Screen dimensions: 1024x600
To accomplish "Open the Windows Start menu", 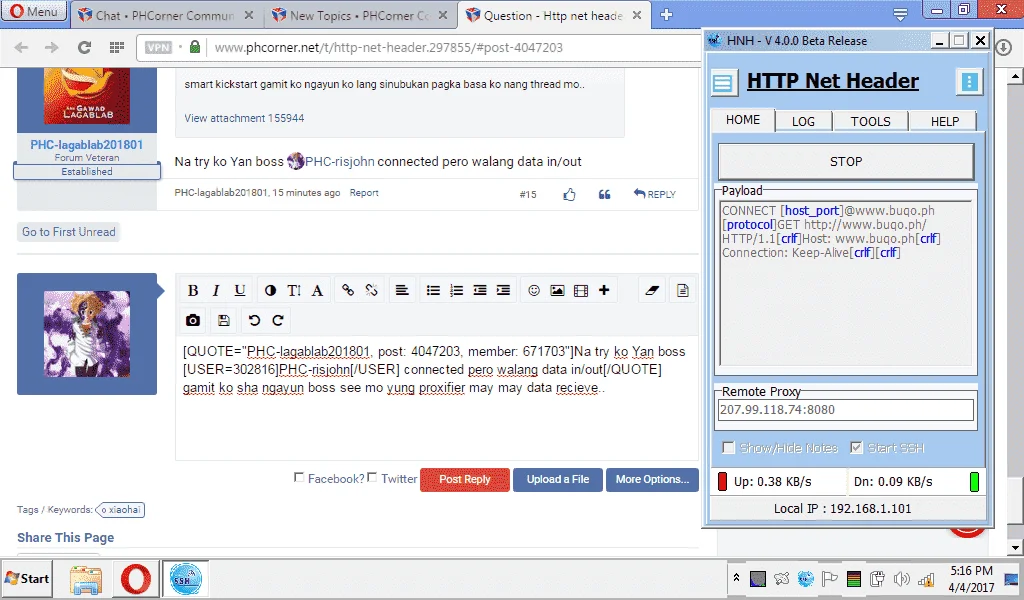I will 27,578.
